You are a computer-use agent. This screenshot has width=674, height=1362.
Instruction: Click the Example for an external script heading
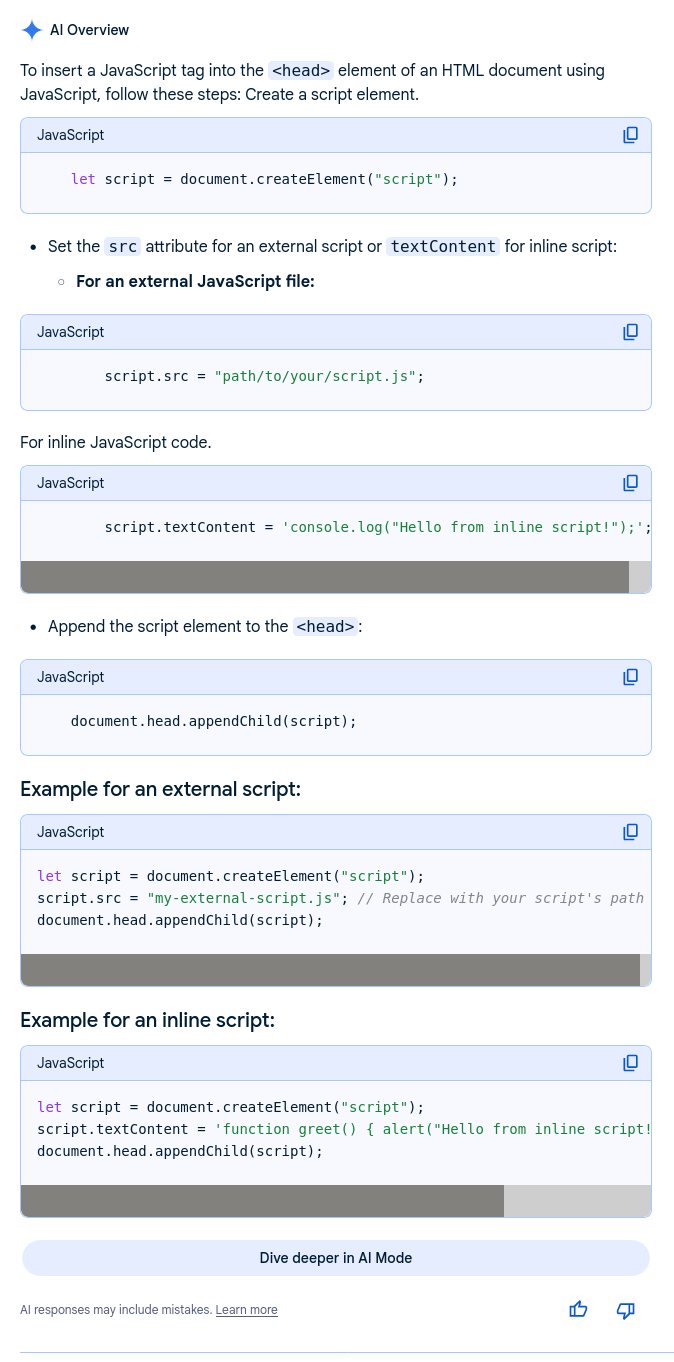(x=160, y=789)
